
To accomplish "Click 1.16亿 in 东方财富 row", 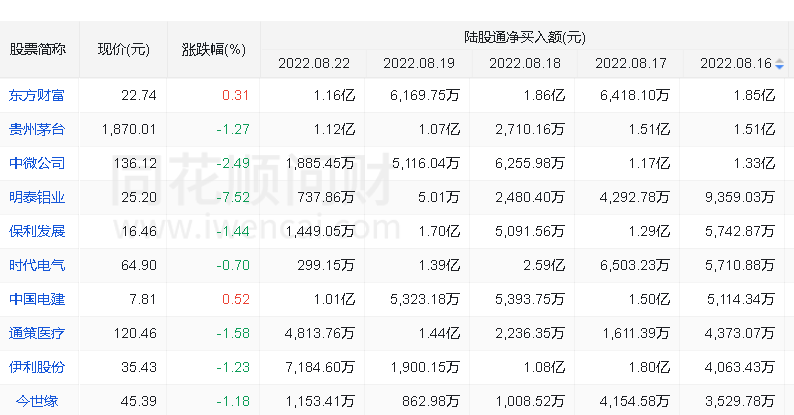I will [x=334, y=95].
